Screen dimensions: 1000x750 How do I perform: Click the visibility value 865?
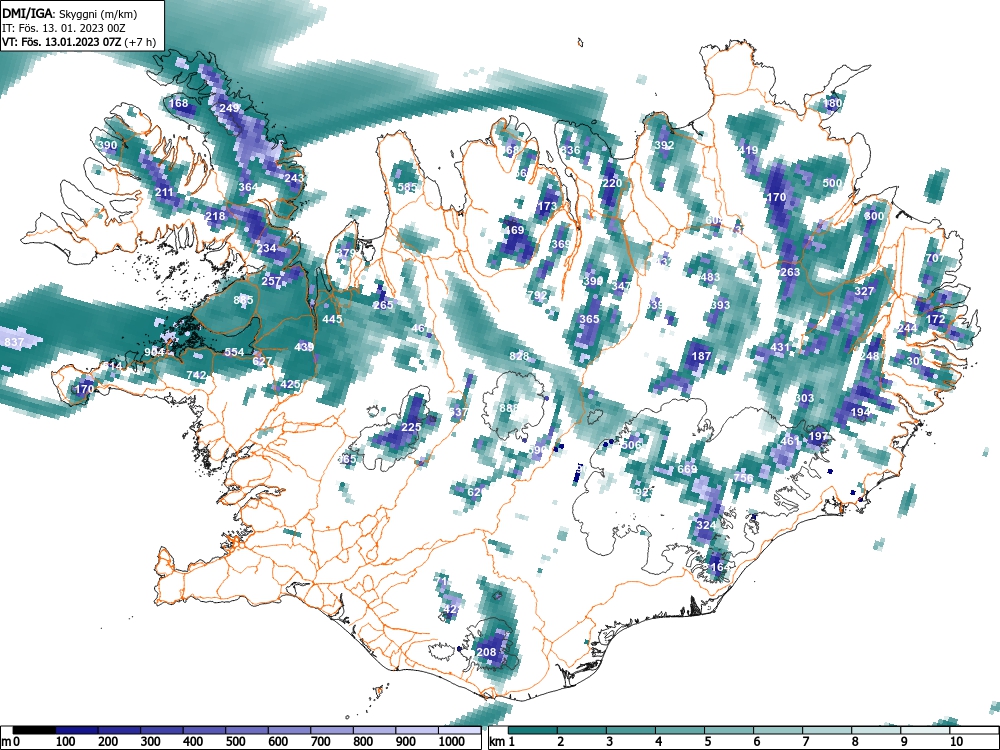244,300
